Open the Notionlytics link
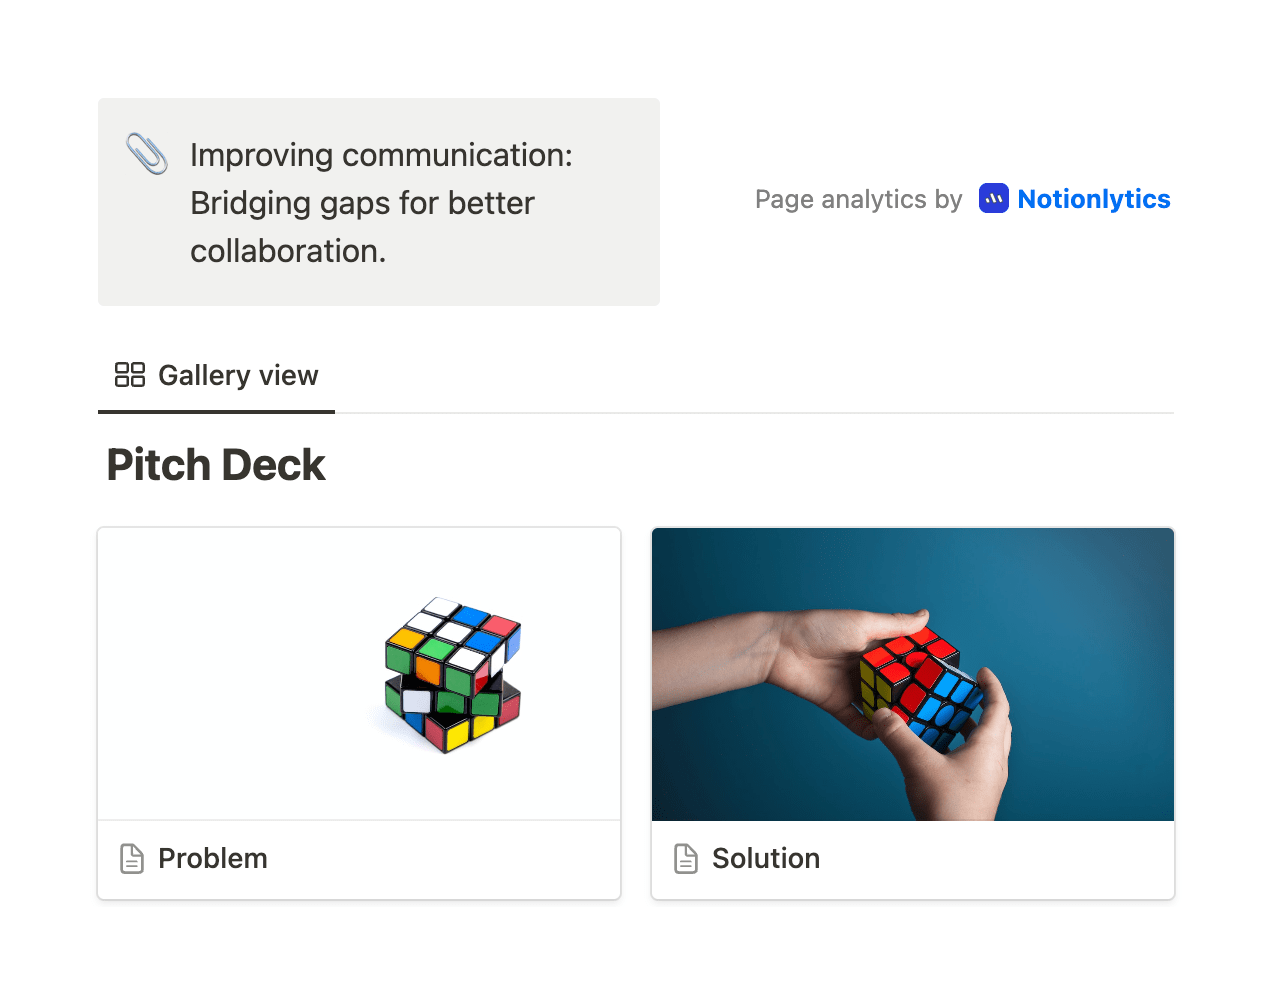Screen dimensions: 1274x1002 coord(1093,199)
